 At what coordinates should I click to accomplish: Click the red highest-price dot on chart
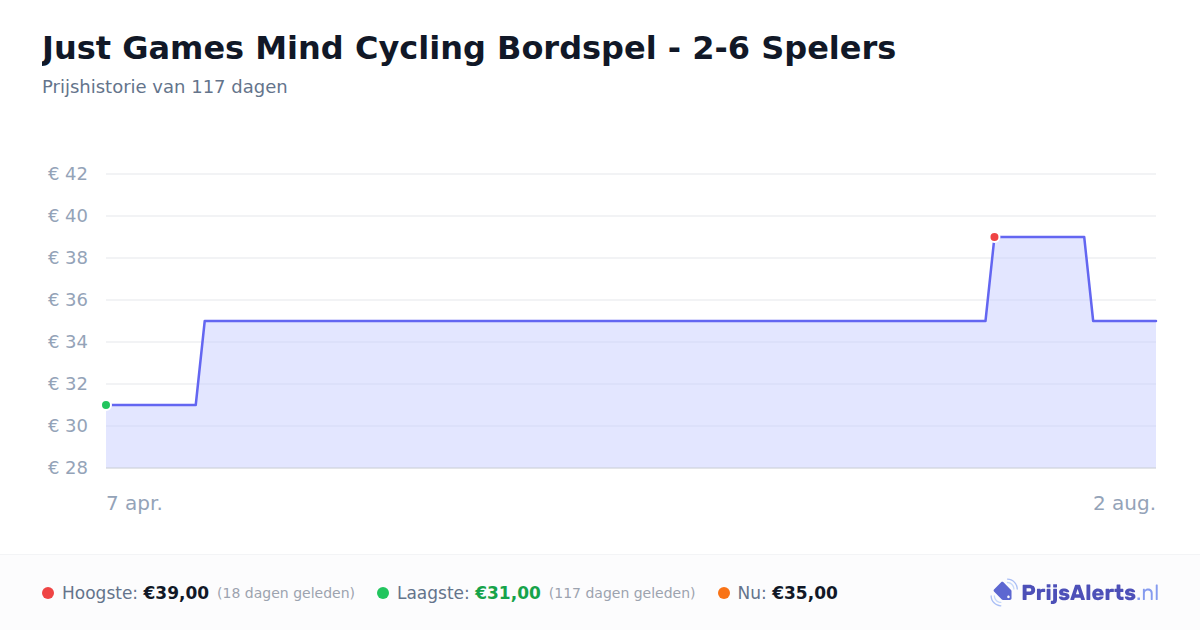click(994, 237)
